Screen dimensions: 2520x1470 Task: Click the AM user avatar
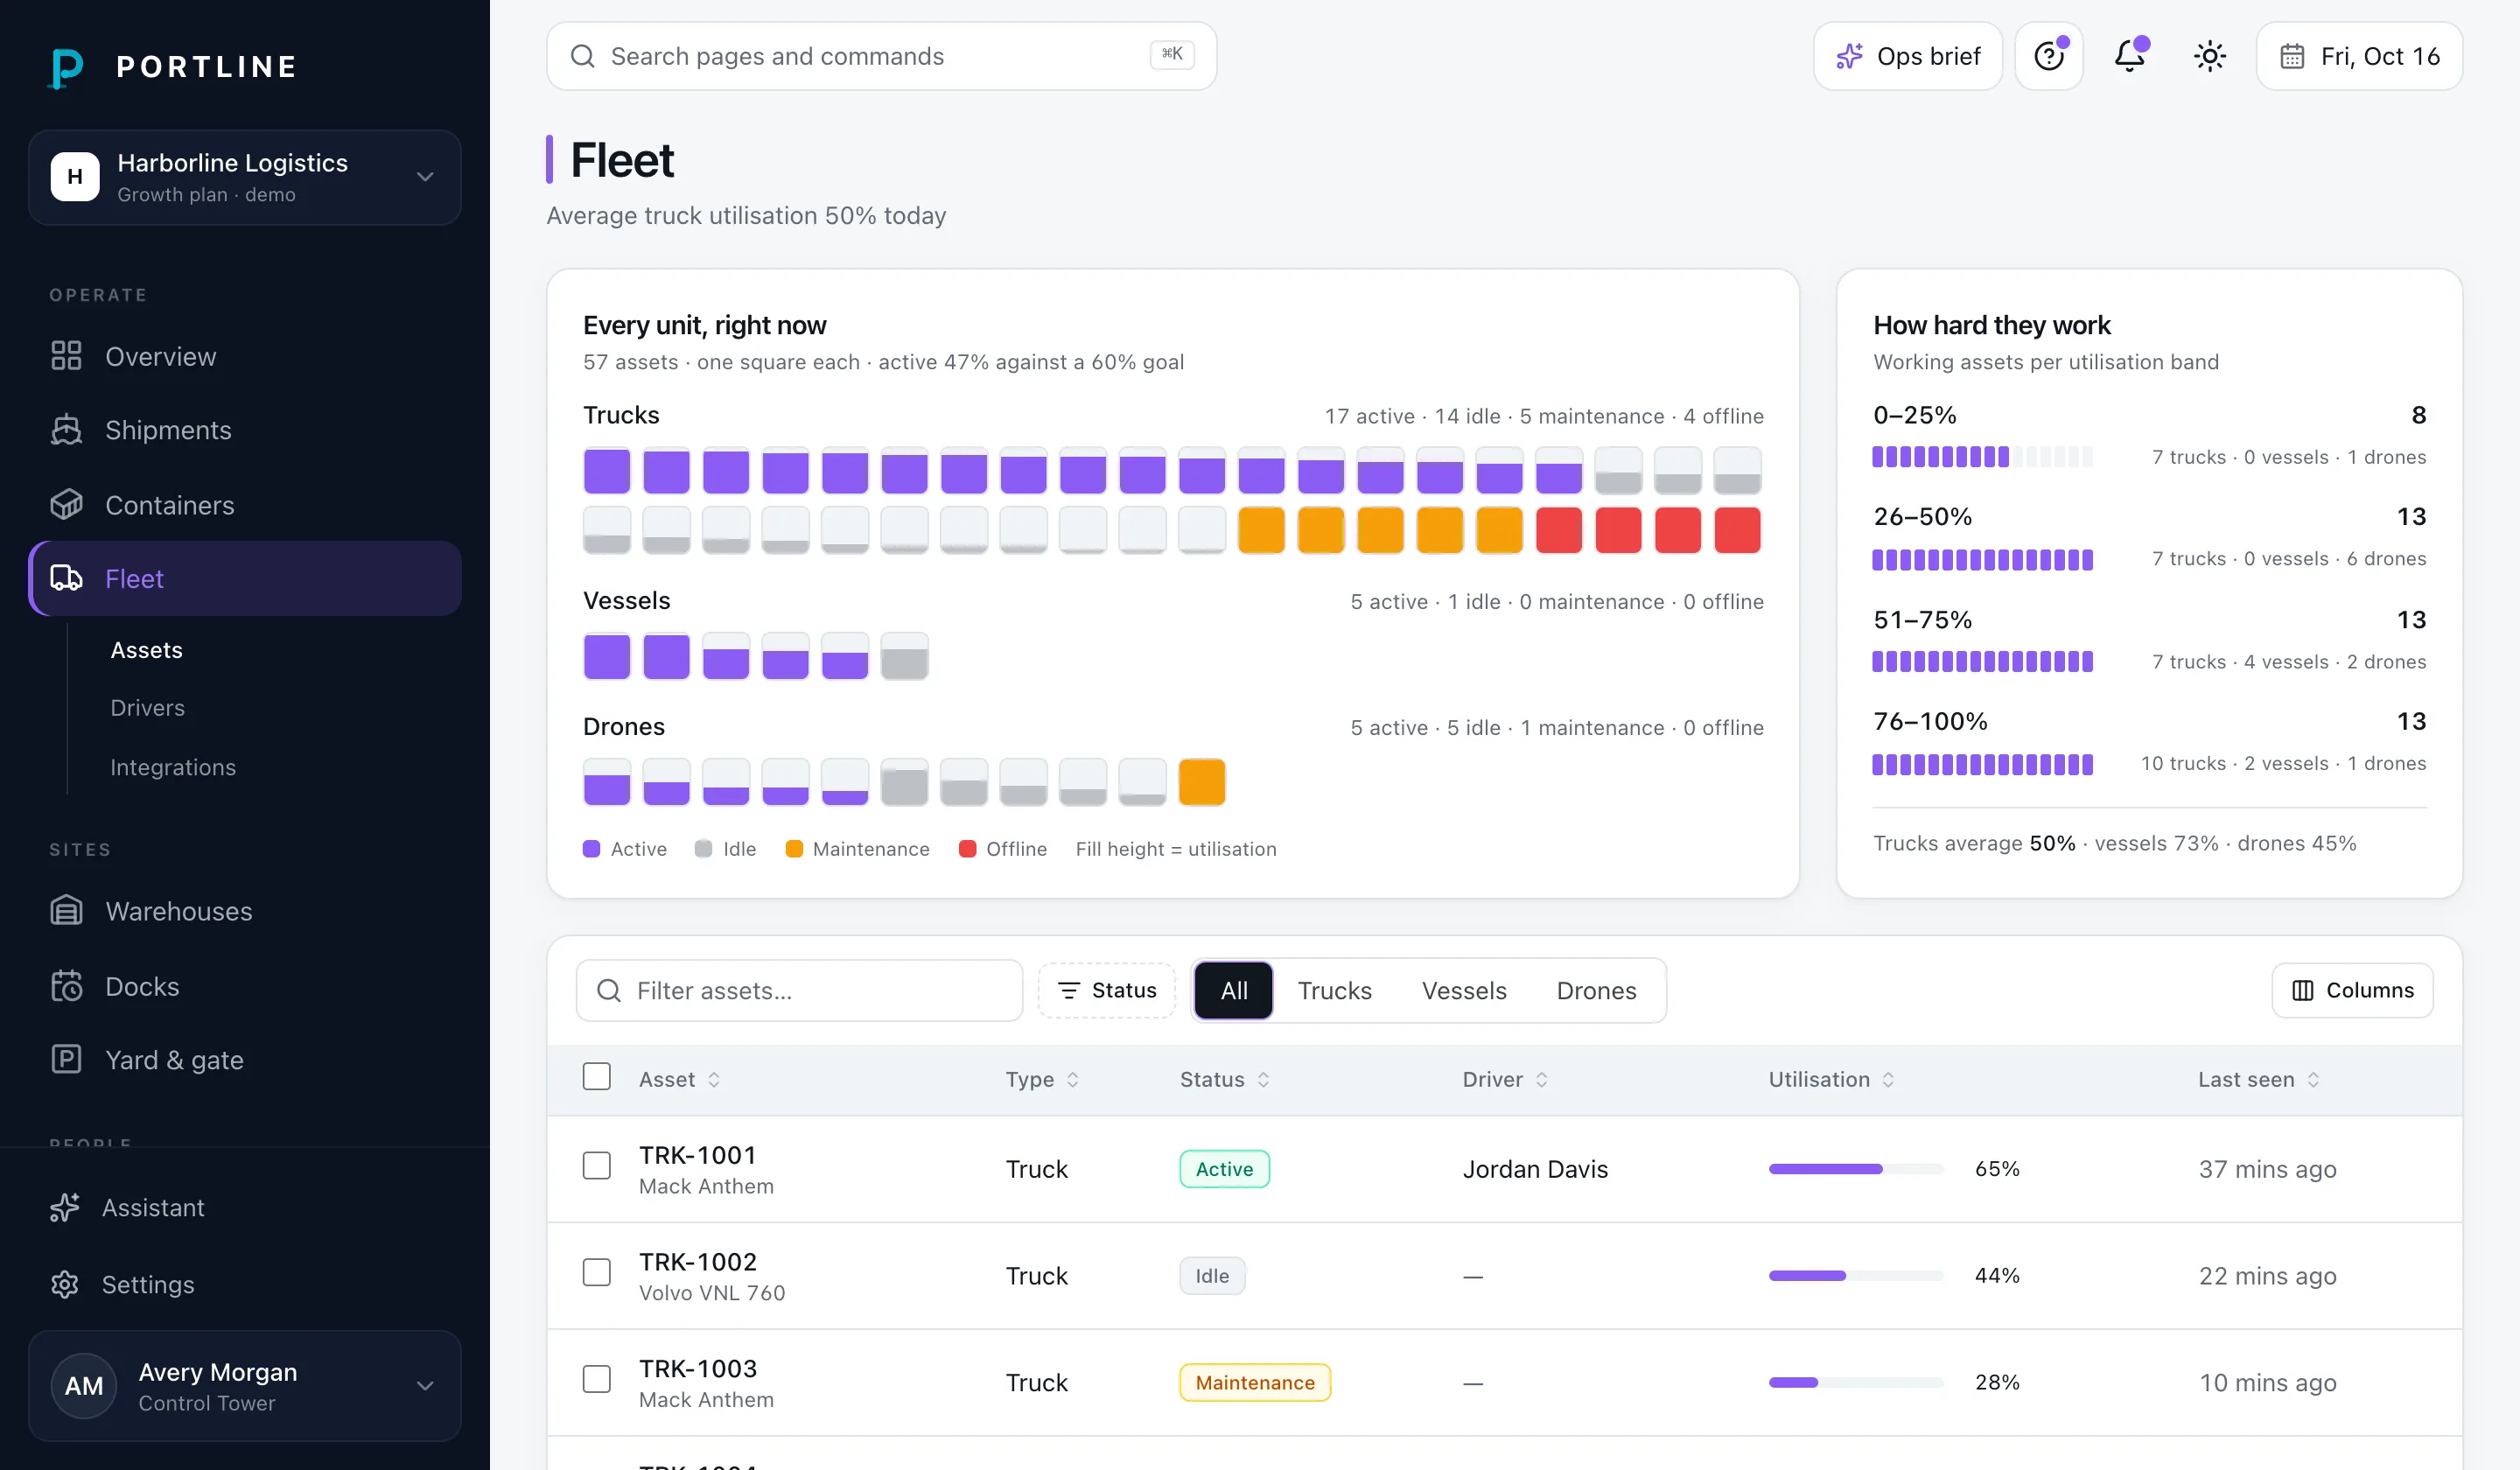click(x=84, y=1385)
